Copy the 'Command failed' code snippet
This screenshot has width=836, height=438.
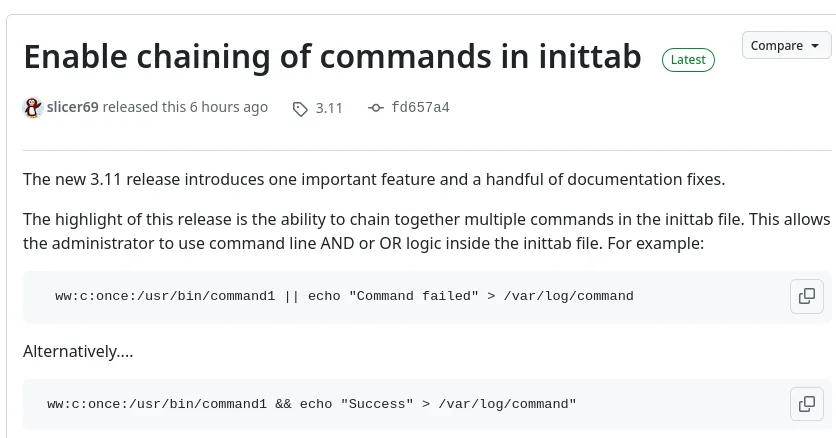pyautogui.click(x=807, y=296)
